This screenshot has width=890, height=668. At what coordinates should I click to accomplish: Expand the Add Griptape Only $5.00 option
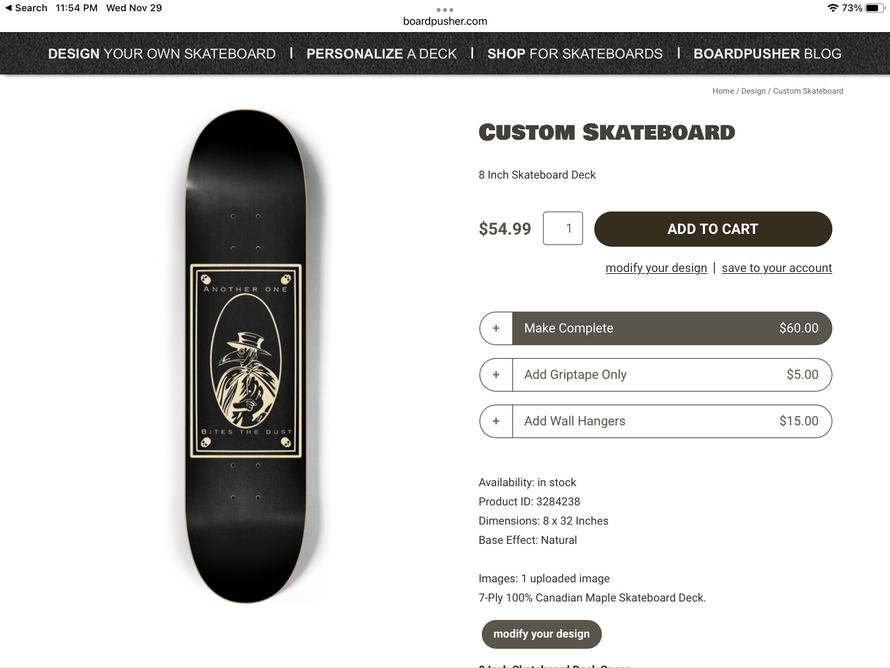click(x=671, y=375)
